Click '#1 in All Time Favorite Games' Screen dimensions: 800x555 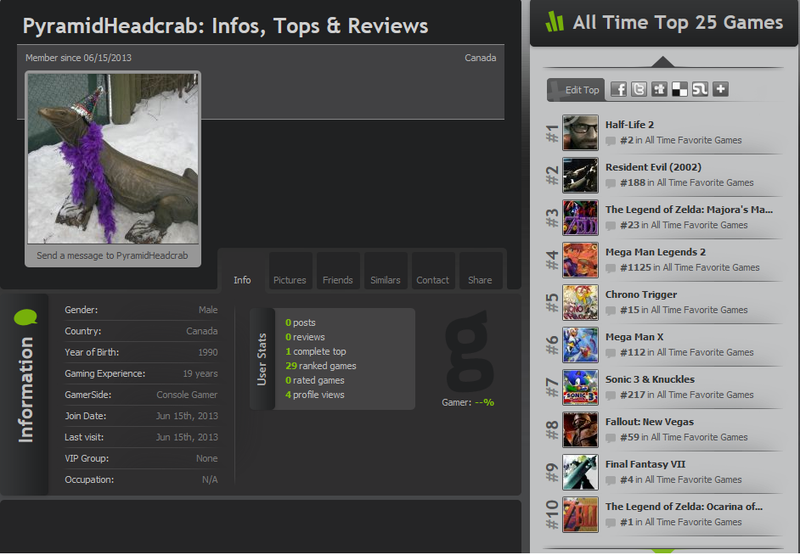pyautogui.click(x=681, y=522)
